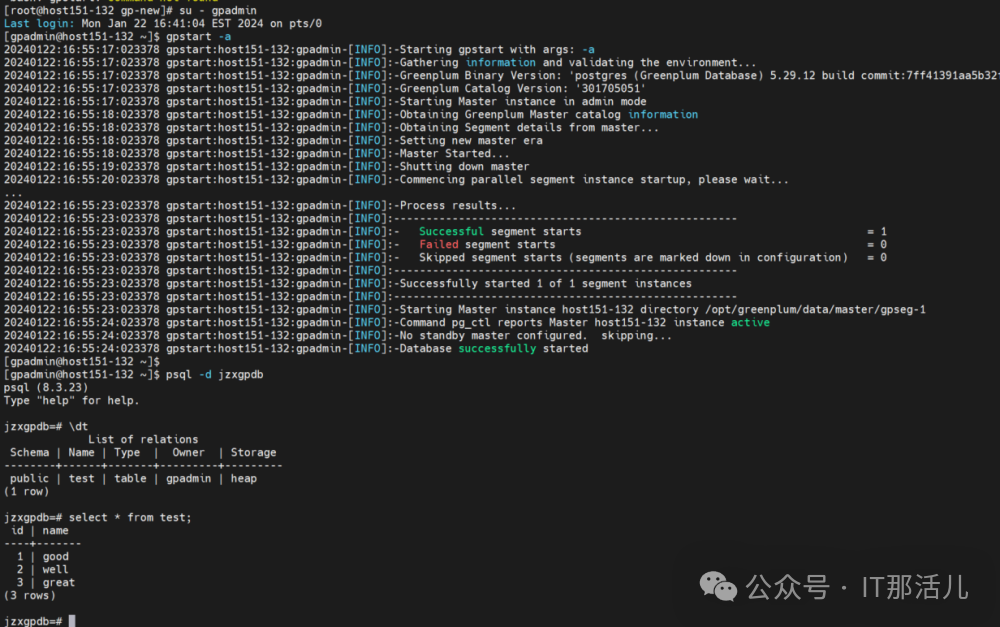The image size is (1000, 627).
Task: Click the terminal cursor block after the last prompt
Action: 72,621
